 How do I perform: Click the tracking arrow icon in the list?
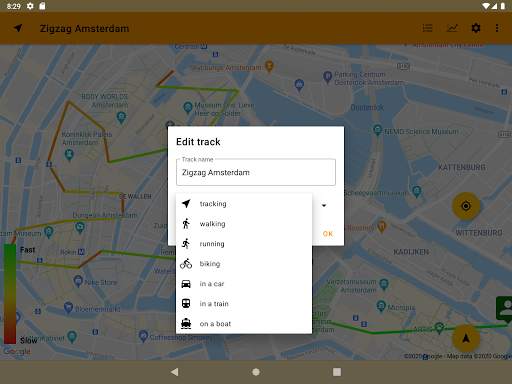click(186, 203)
